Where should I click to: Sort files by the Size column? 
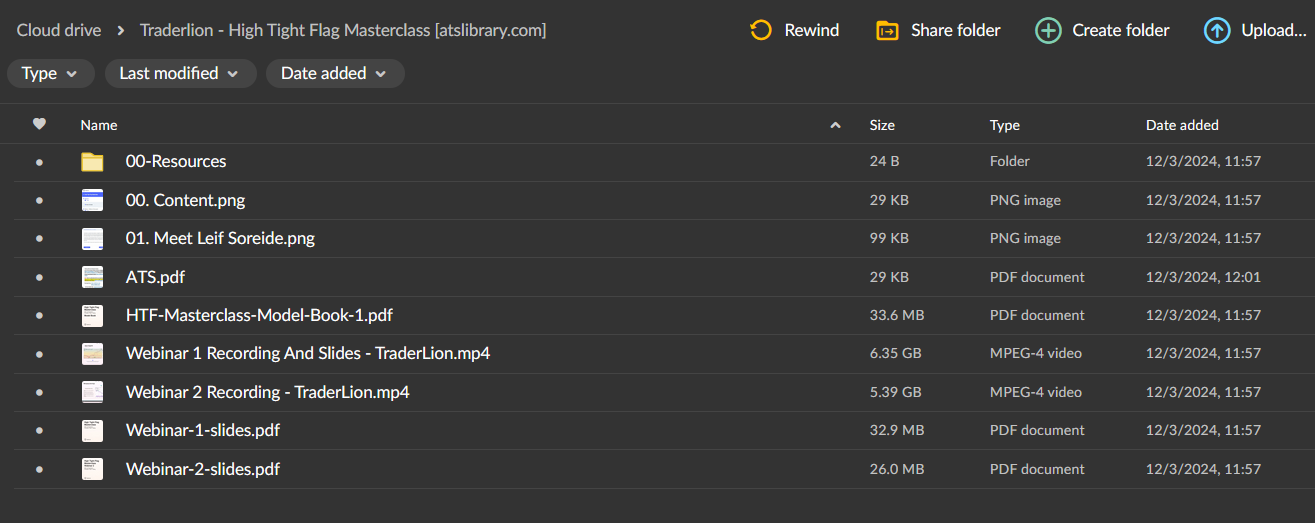point(882,125)
